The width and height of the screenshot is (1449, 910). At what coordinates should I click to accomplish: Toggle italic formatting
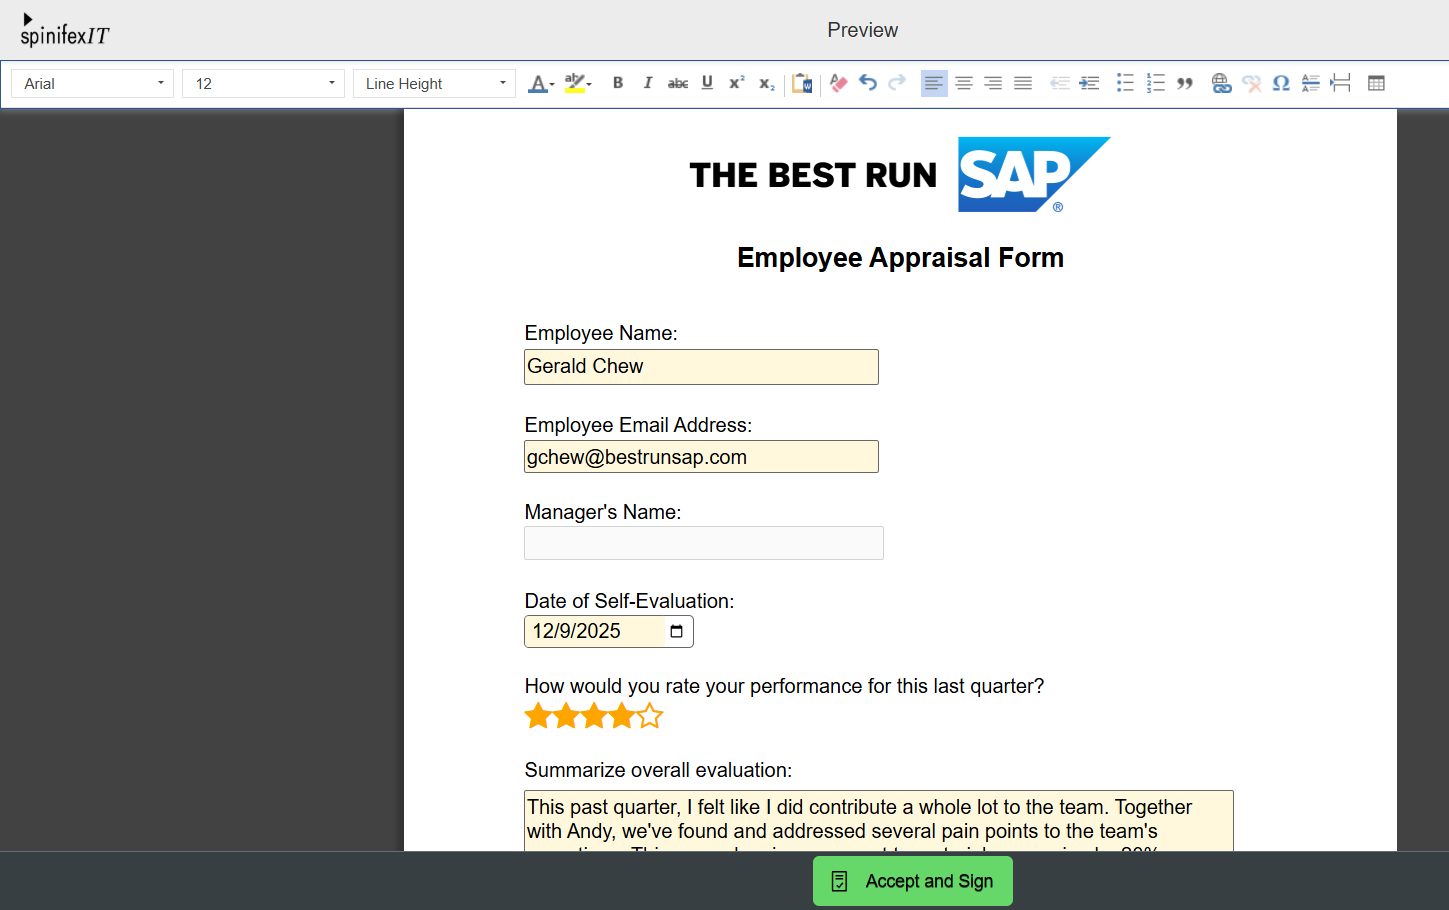point(647,83)
